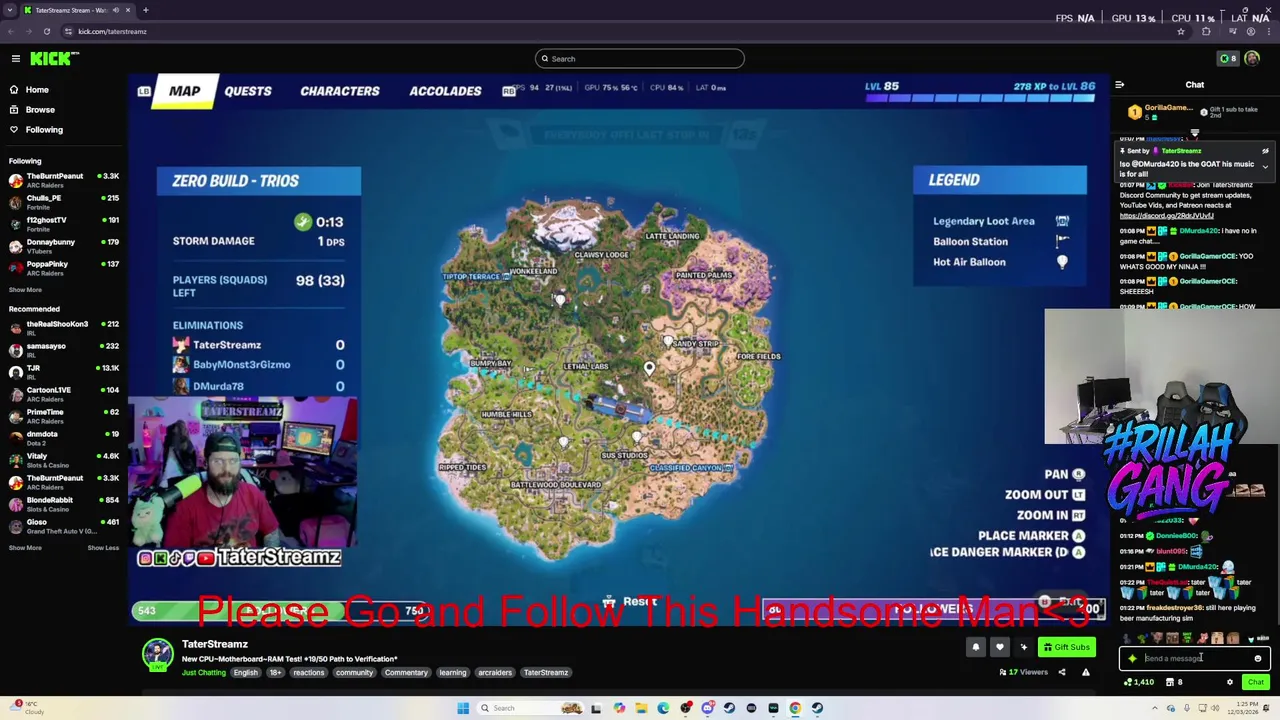Screen dimensions: 1280x720
Task: Click the arcraiders tag
Action: click(494, 673)
